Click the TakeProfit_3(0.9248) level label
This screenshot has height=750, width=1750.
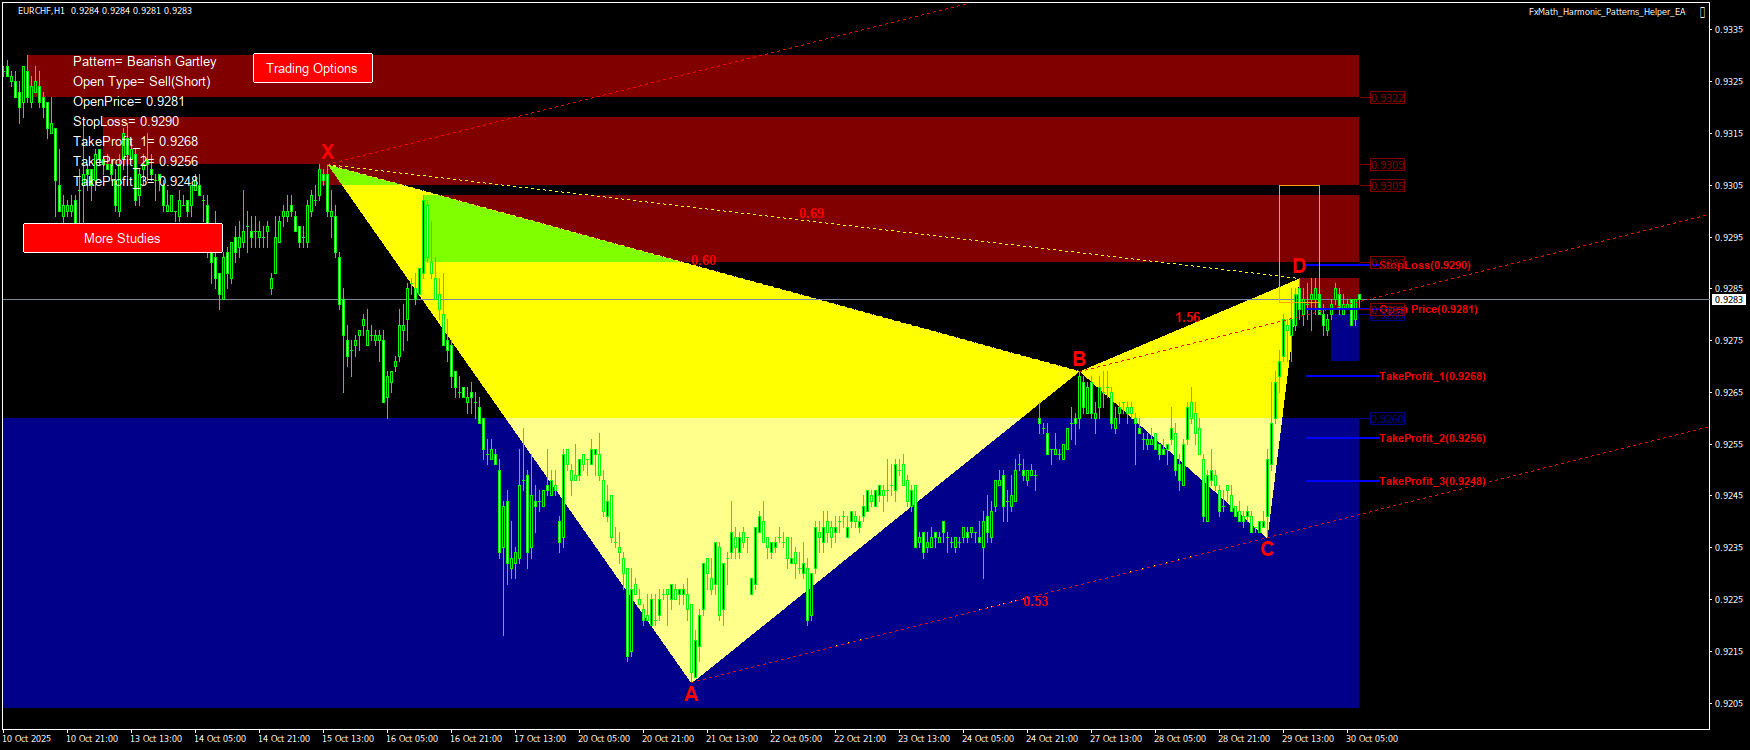click(x=1432, y=481)
